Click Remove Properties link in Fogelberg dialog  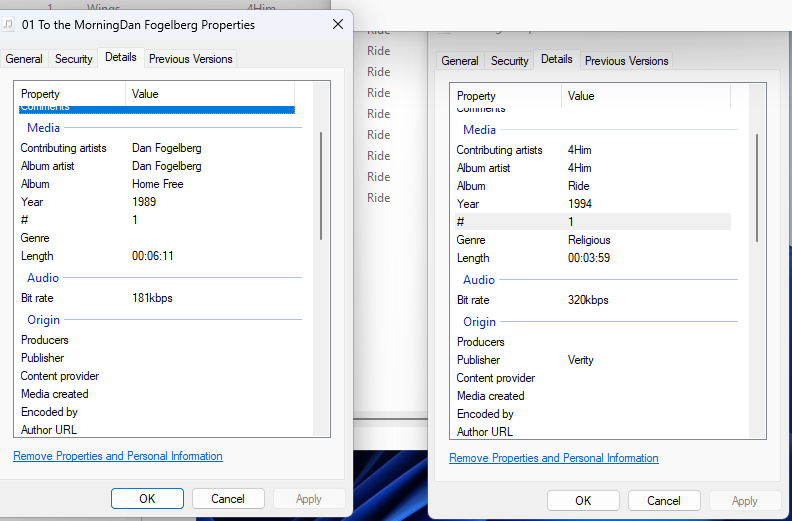118,456
